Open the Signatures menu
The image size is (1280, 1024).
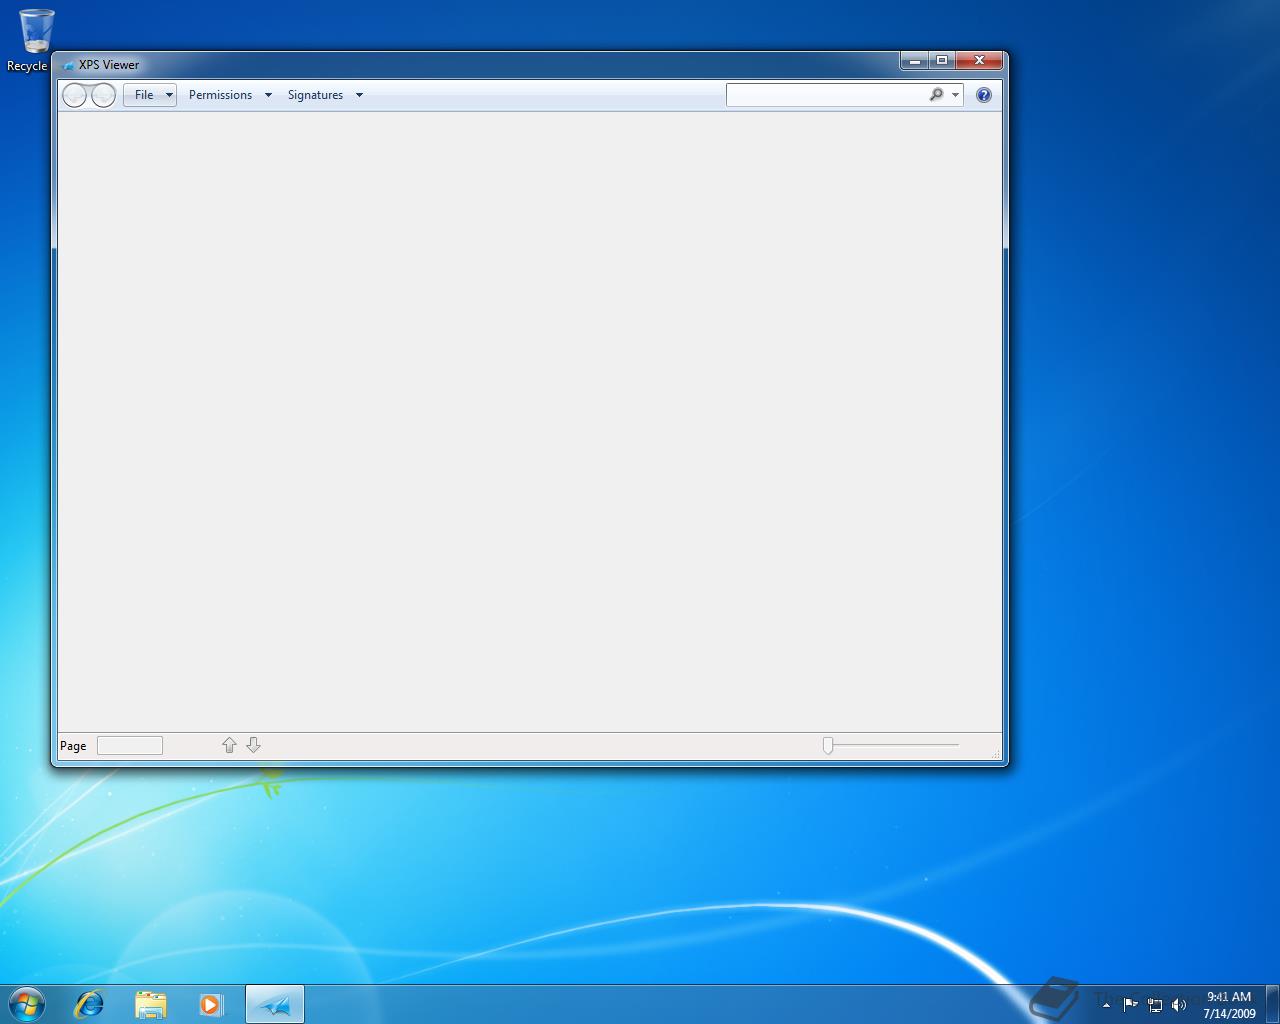[315, 95]
